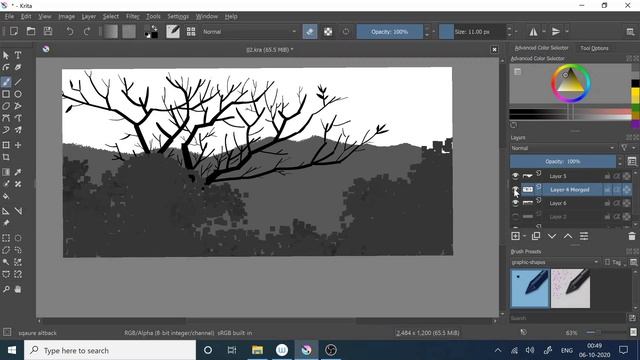The image size is (640, 360).
Task: Toggle lock on Layer 5
Action: [607, 176]
